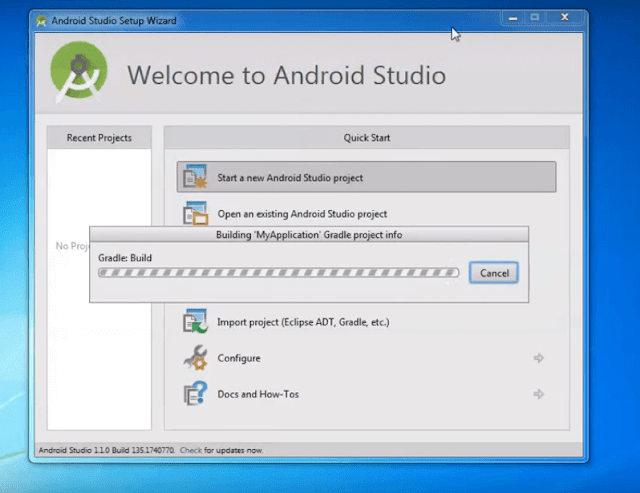640x493 pixels.
Task: Select Open an existing Android Studio project
Action: tap(302, 214)
